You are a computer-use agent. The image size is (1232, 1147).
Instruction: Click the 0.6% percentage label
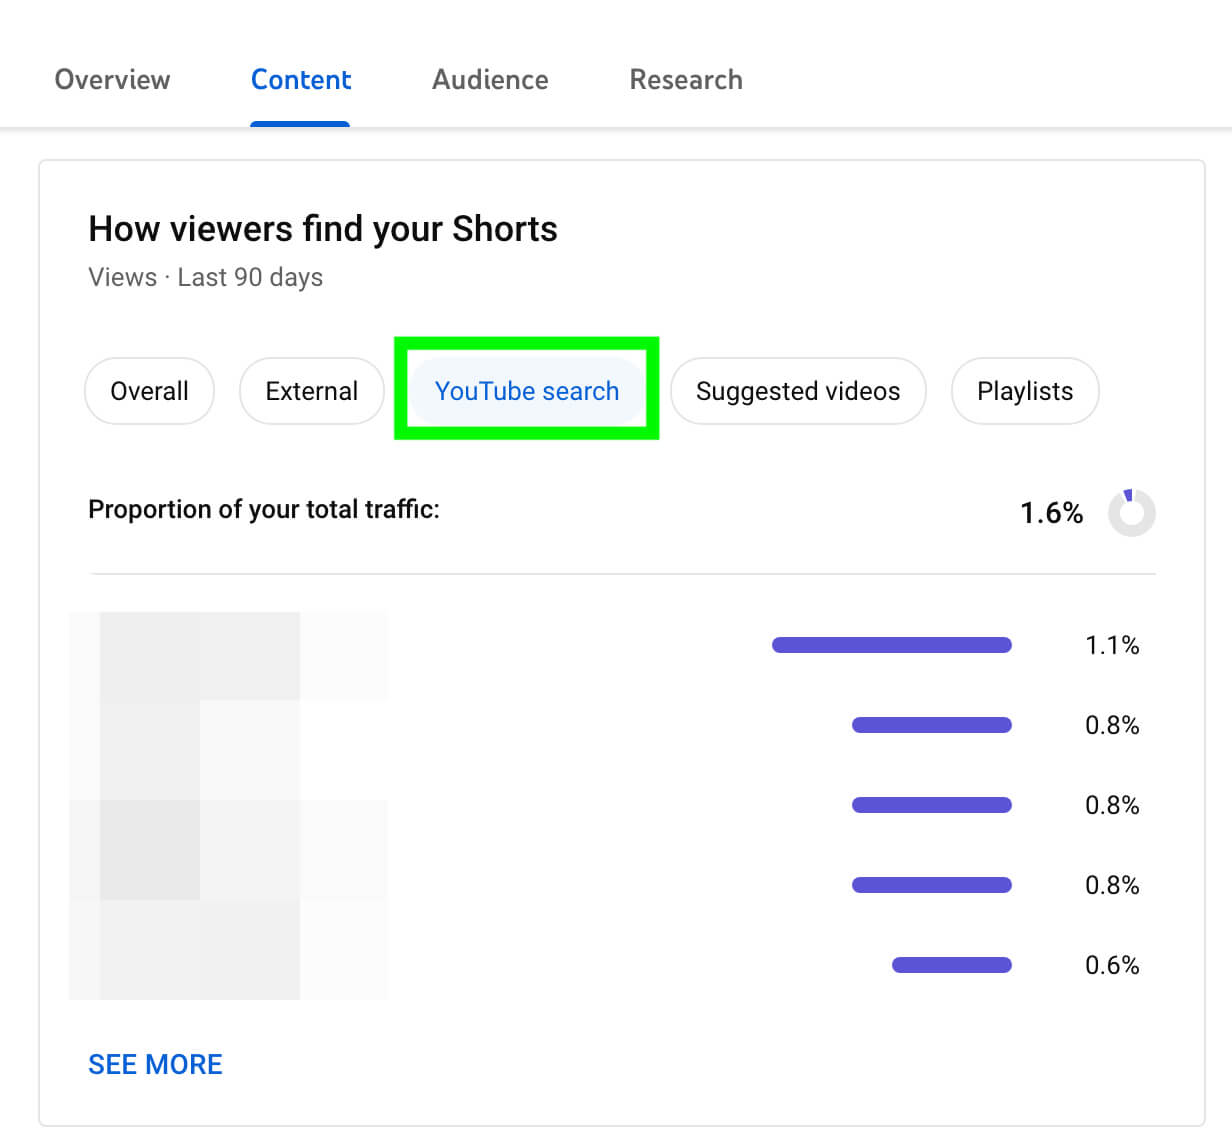(x=1111, y=965)
